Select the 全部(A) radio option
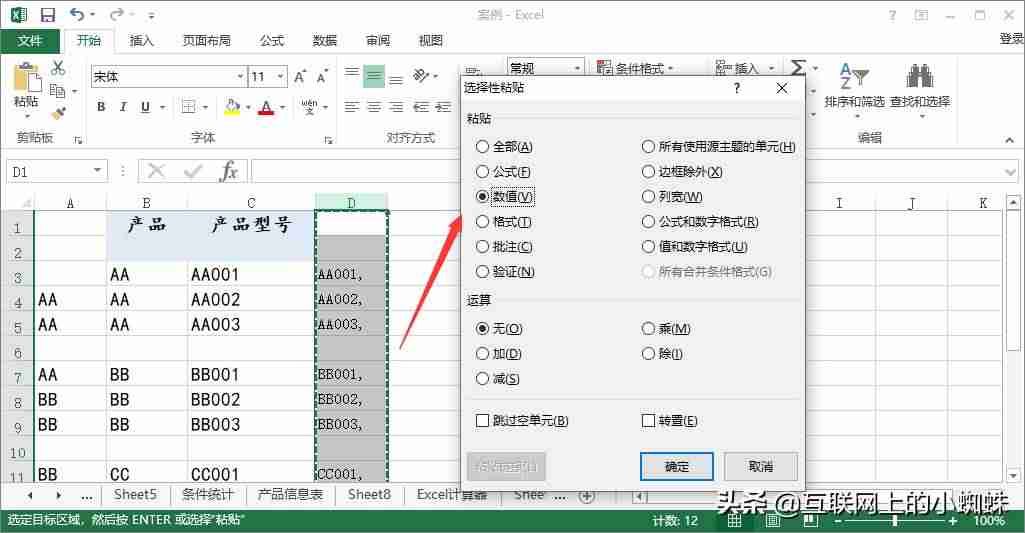 pos(505,146)
